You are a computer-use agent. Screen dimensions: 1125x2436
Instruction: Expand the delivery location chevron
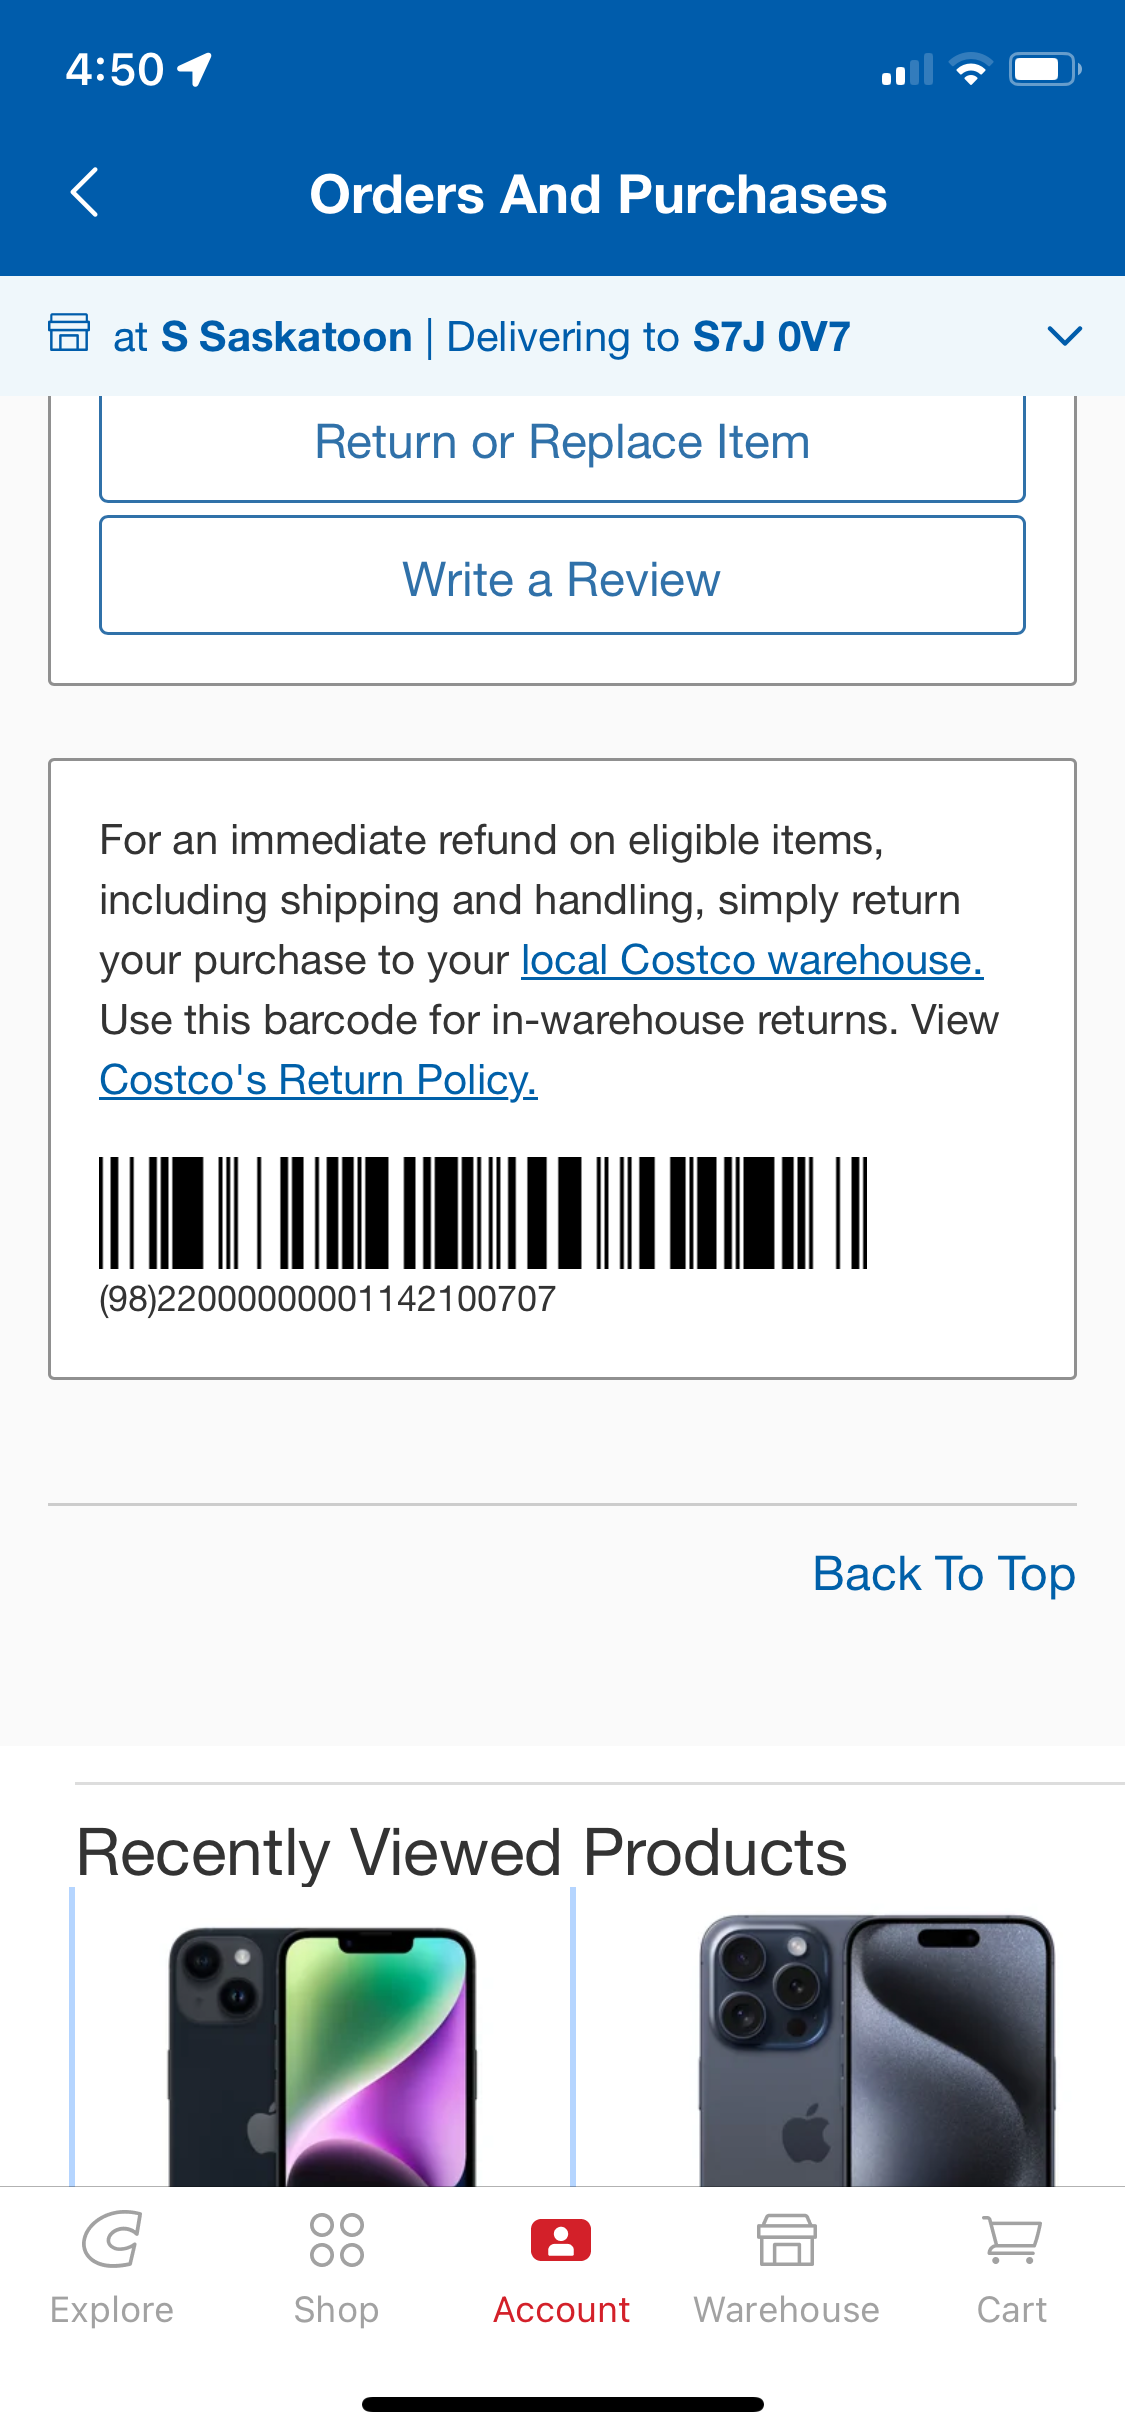1065,336
